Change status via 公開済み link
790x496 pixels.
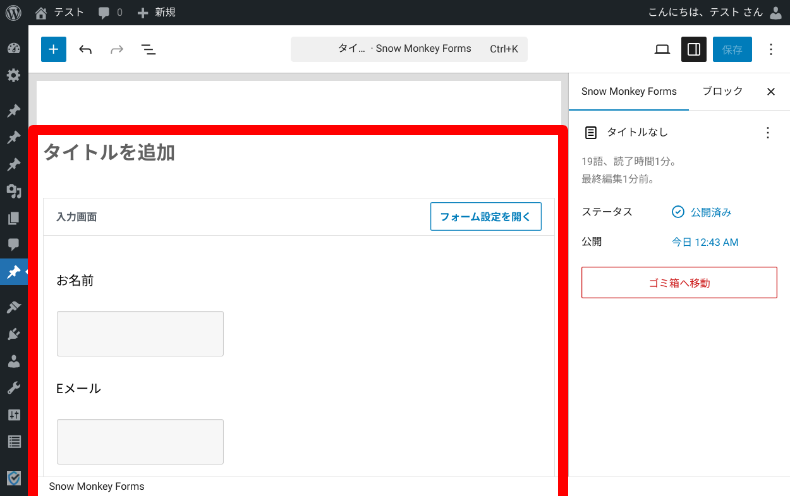click(701, 212)
